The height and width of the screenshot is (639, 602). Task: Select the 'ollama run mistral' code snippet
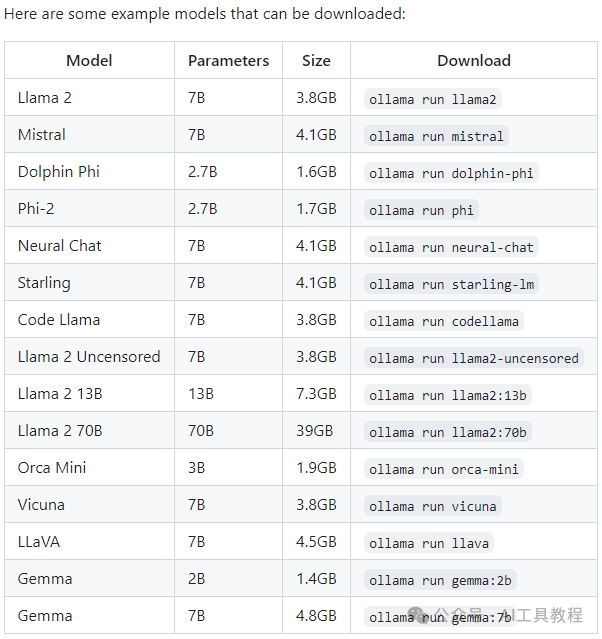(x=436, y=136)
